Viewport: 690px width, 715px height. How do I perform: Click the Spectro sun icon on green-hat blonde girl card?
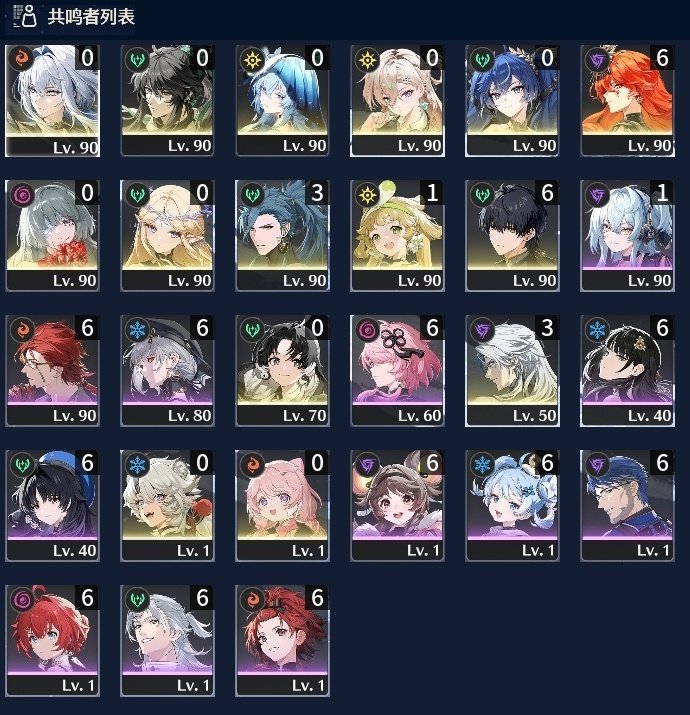click(x=367, y=194)
